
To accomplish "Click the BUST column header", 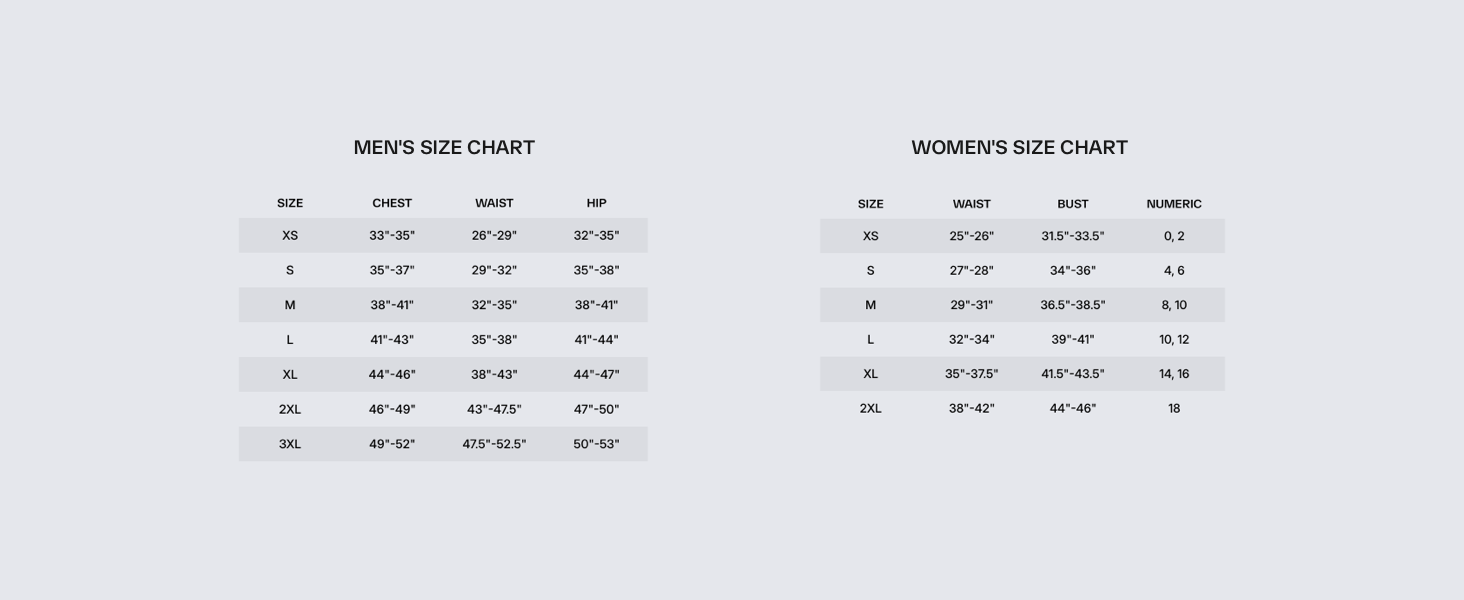I will (1073, 204).
